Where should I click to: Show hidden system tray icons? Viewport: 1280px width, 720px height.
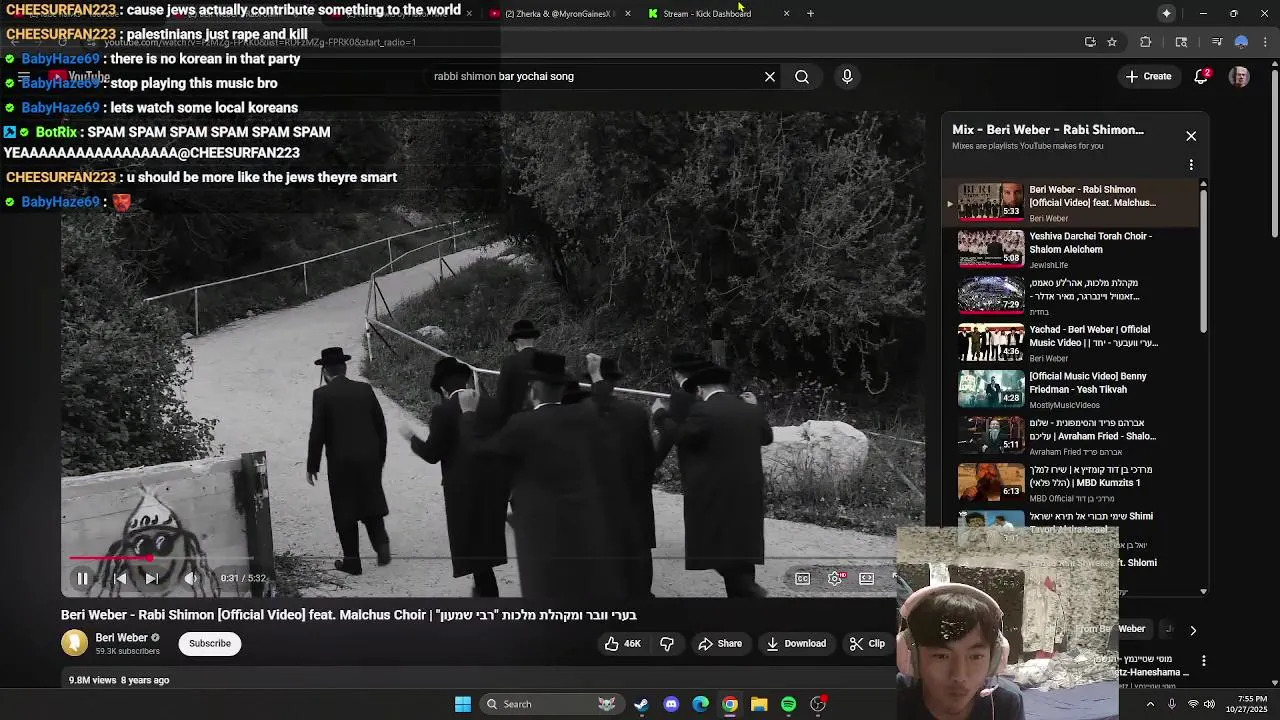tap(1150, 704)
